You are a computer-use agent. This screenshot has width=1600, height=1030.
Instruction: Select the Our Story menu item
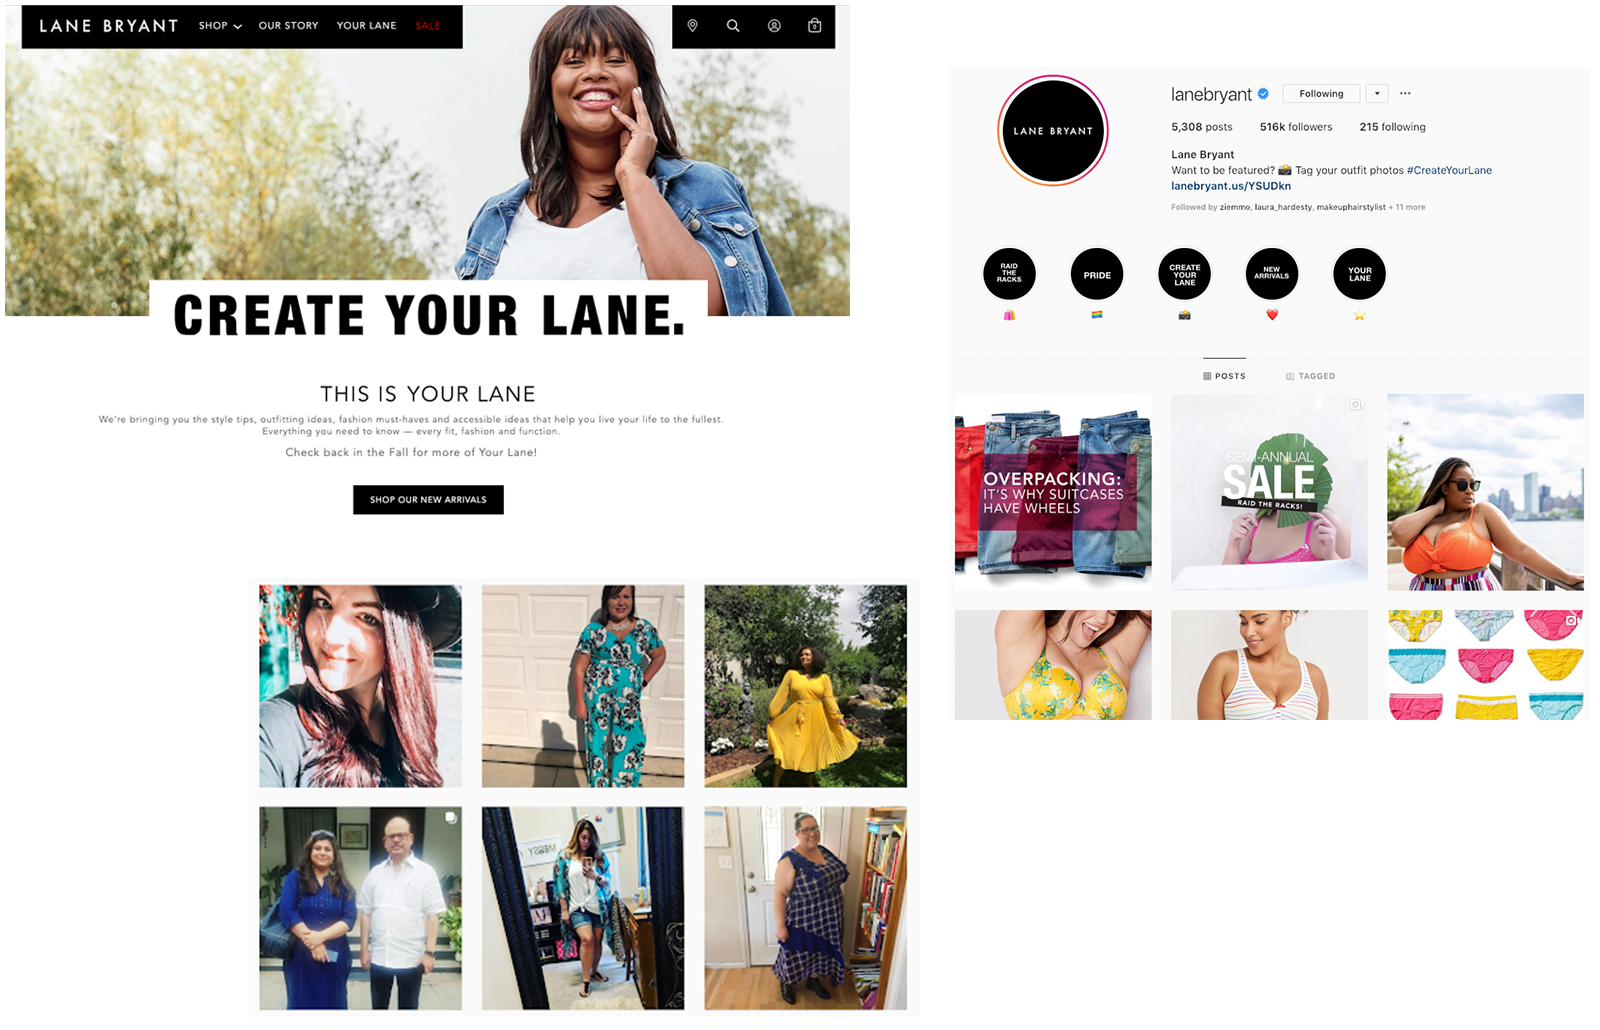[288, 26]
